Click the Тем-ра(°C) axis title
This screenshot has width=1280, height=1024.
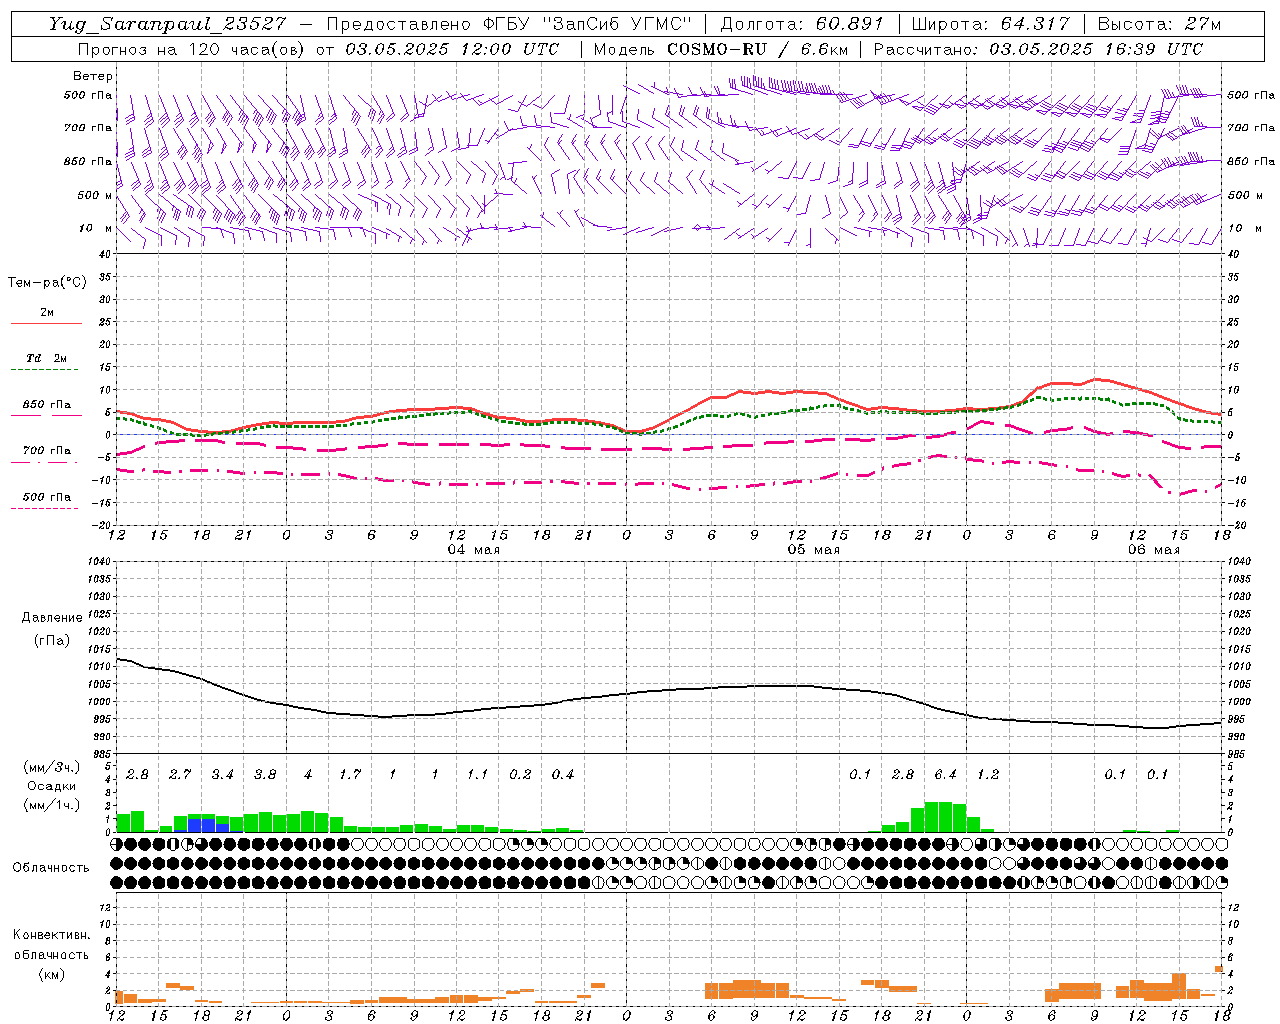click(x=47, y=283)
